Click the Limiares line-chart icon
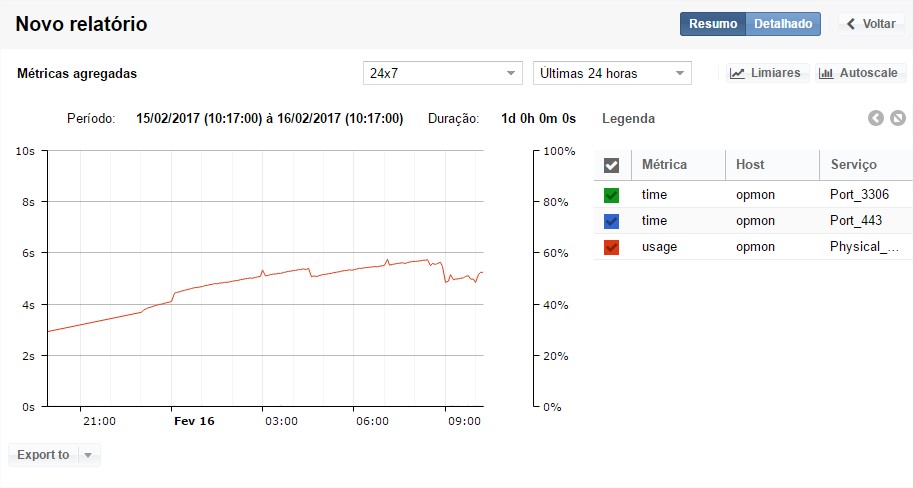This screenshot has height=488, width=913. click(737, 74)
